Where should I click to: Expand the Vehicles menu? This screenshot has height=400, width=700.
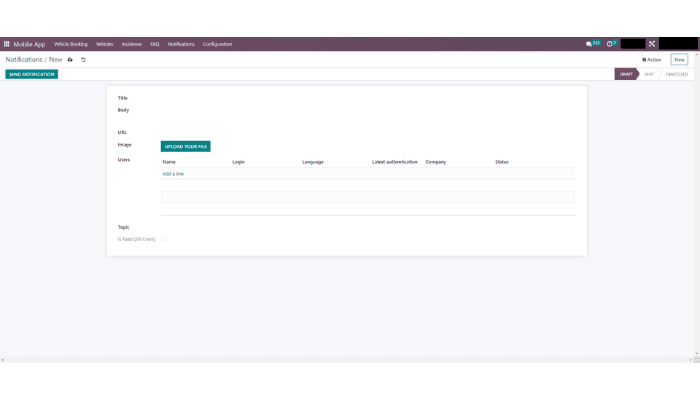[104, 44]
